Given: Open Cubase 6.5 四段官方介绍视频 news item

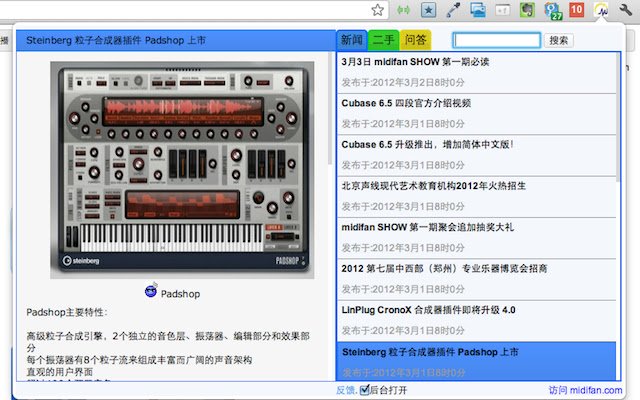Looking at the screenshot, I should (476, 114).
